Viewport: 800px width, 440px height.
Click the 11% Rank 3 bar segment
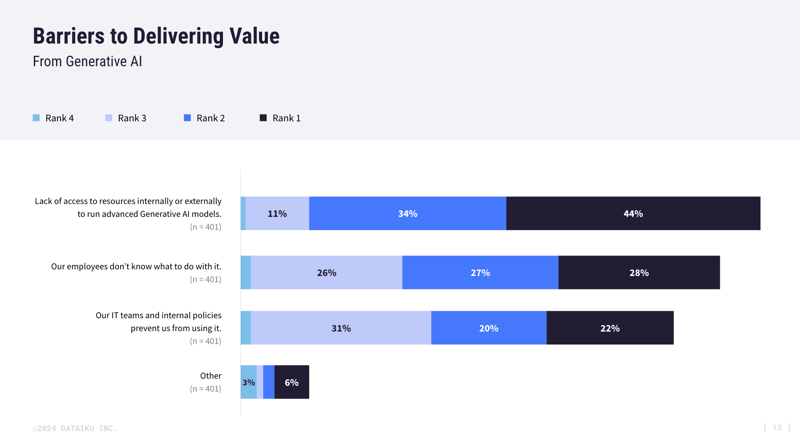coord(277,213)
